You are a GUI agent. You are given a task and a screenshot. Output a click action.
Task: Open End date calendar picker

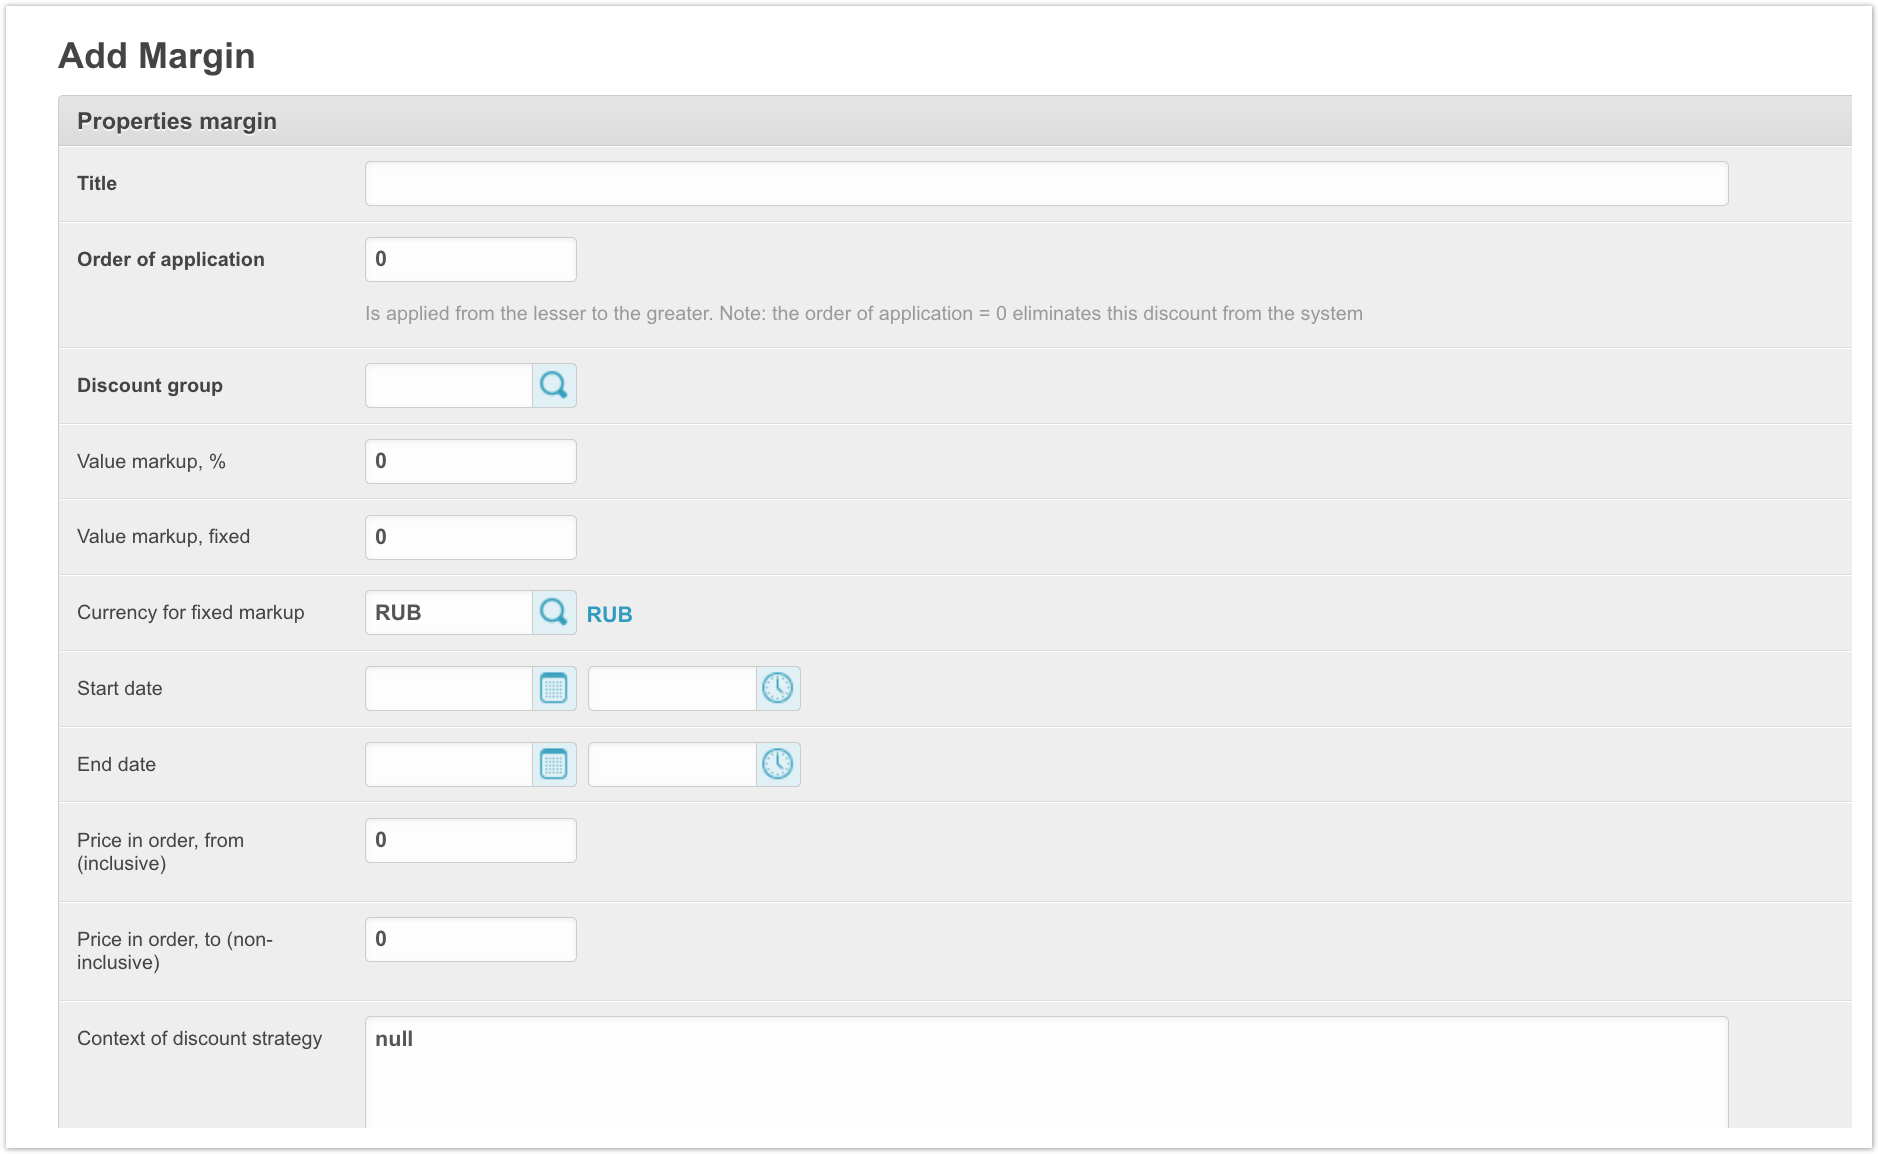click(x=554, y=764)
